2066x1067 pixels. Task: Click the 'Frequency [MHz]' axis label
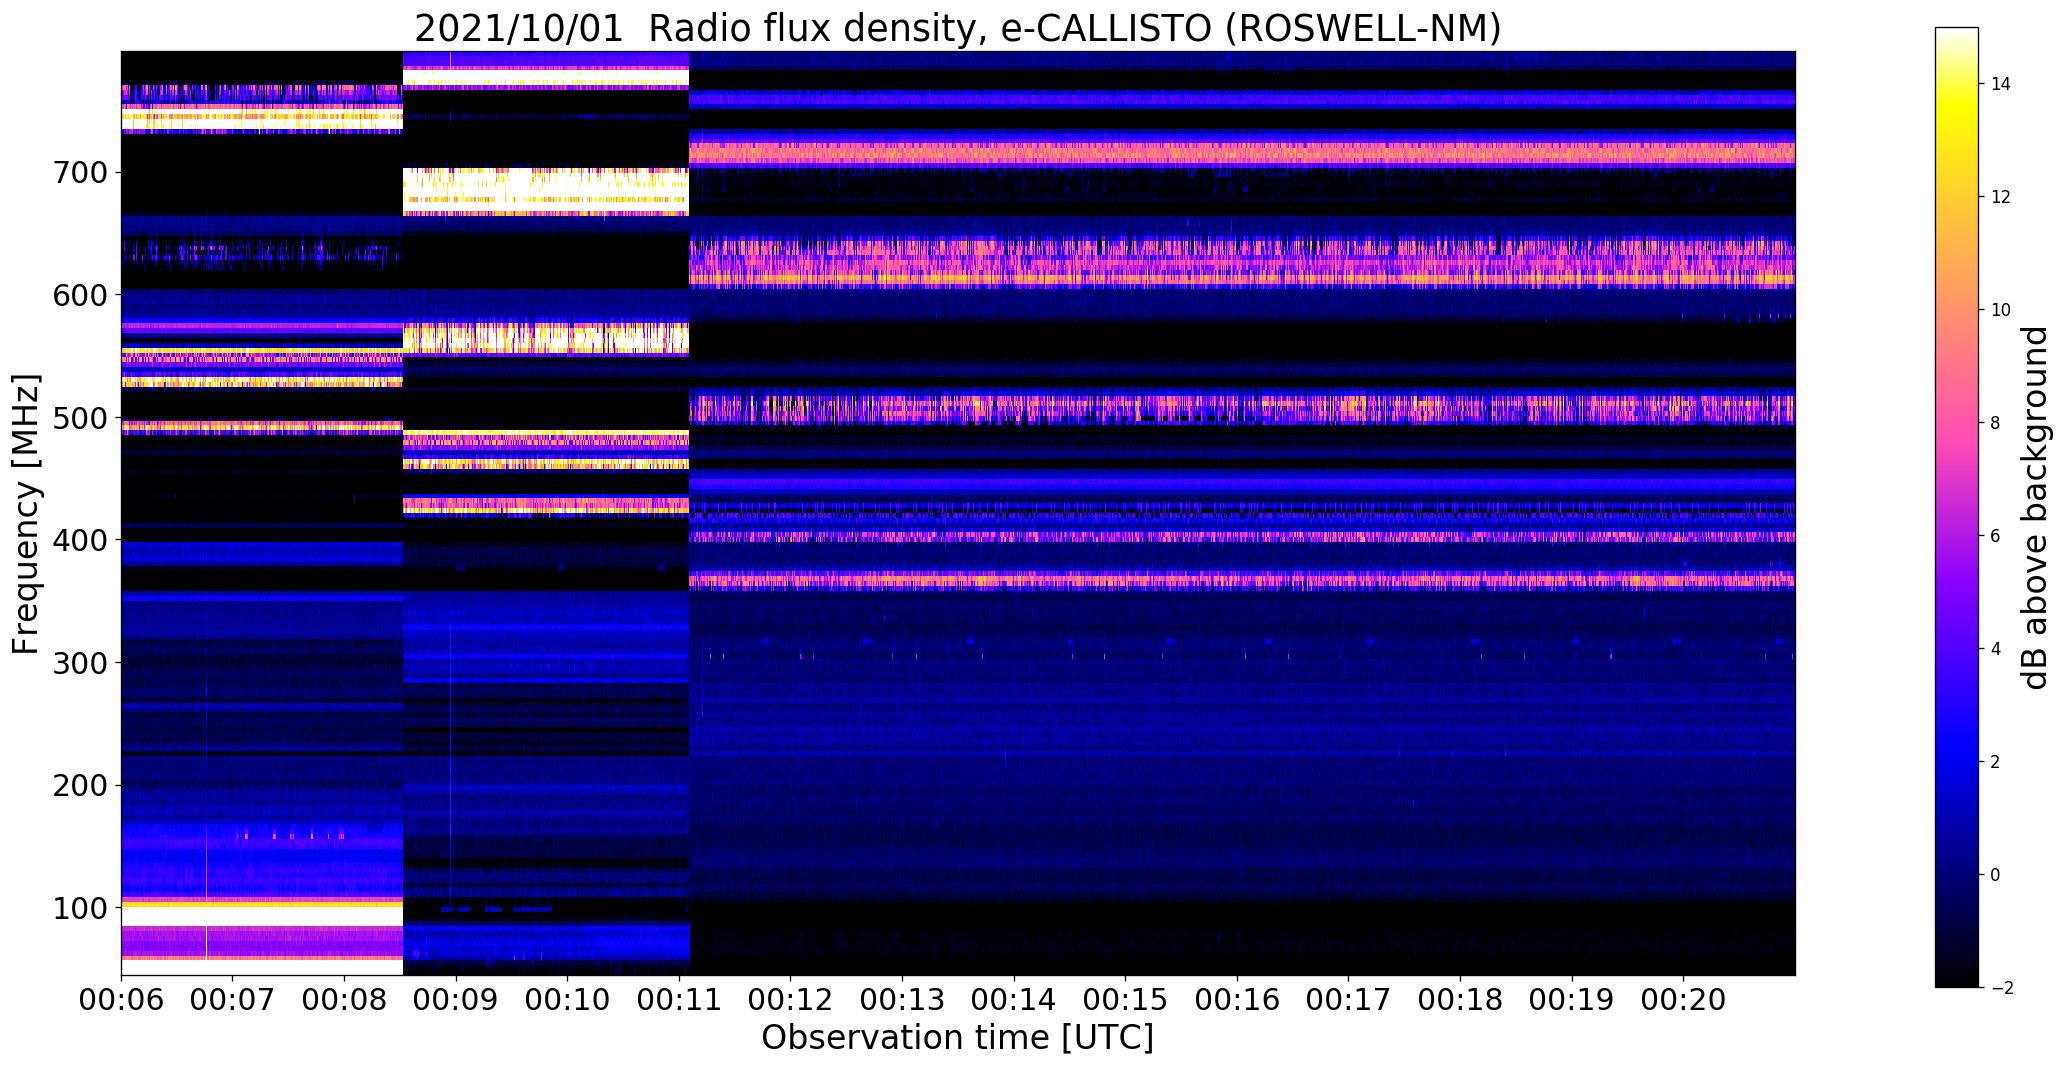tap(26, 514)
